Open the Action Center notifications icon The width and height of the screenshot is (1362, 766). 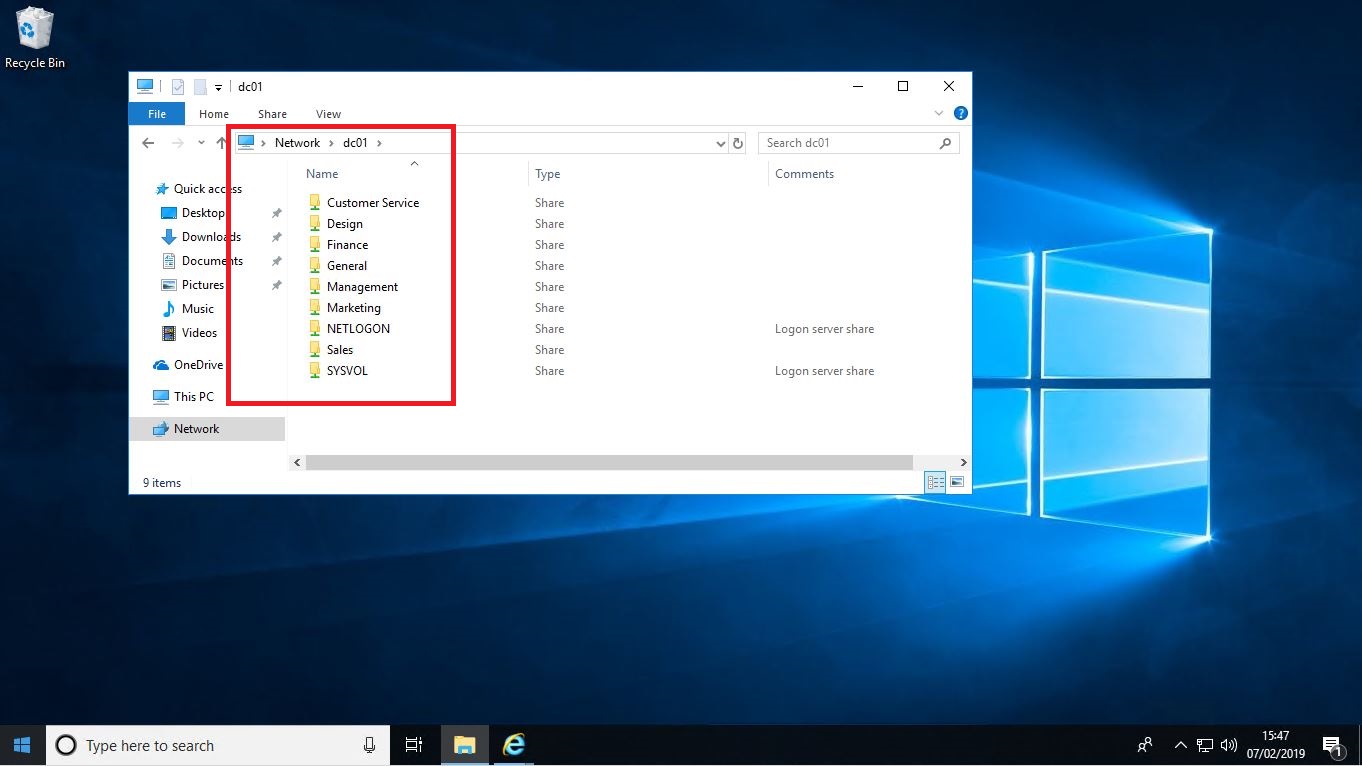click(x=1333, y=745)
